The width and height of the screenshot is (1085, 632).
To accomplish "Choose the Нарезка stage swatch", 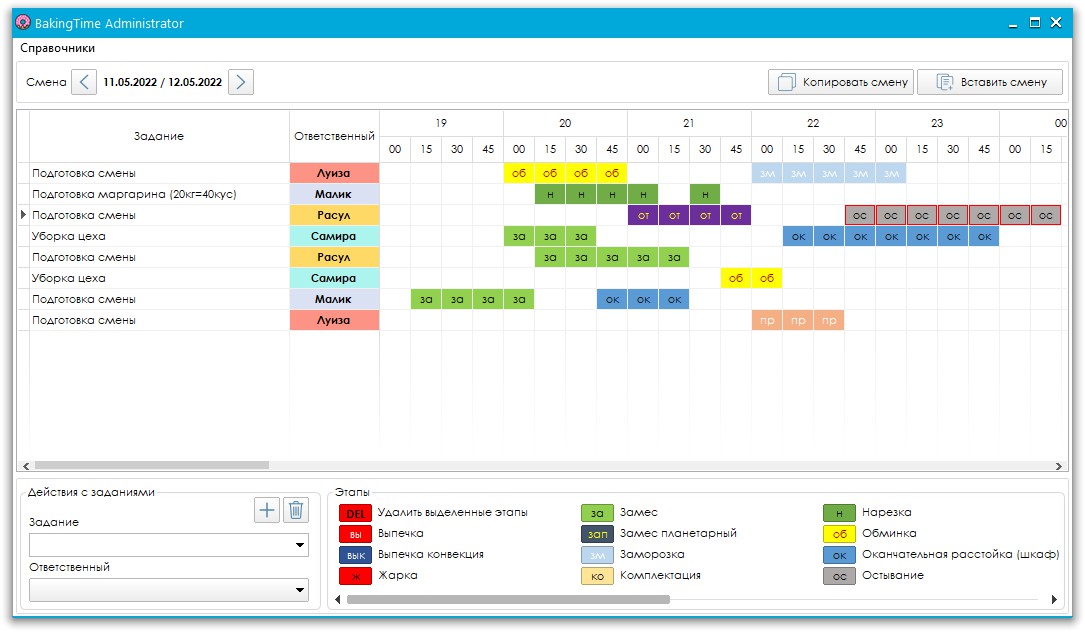I will (839, 513).
